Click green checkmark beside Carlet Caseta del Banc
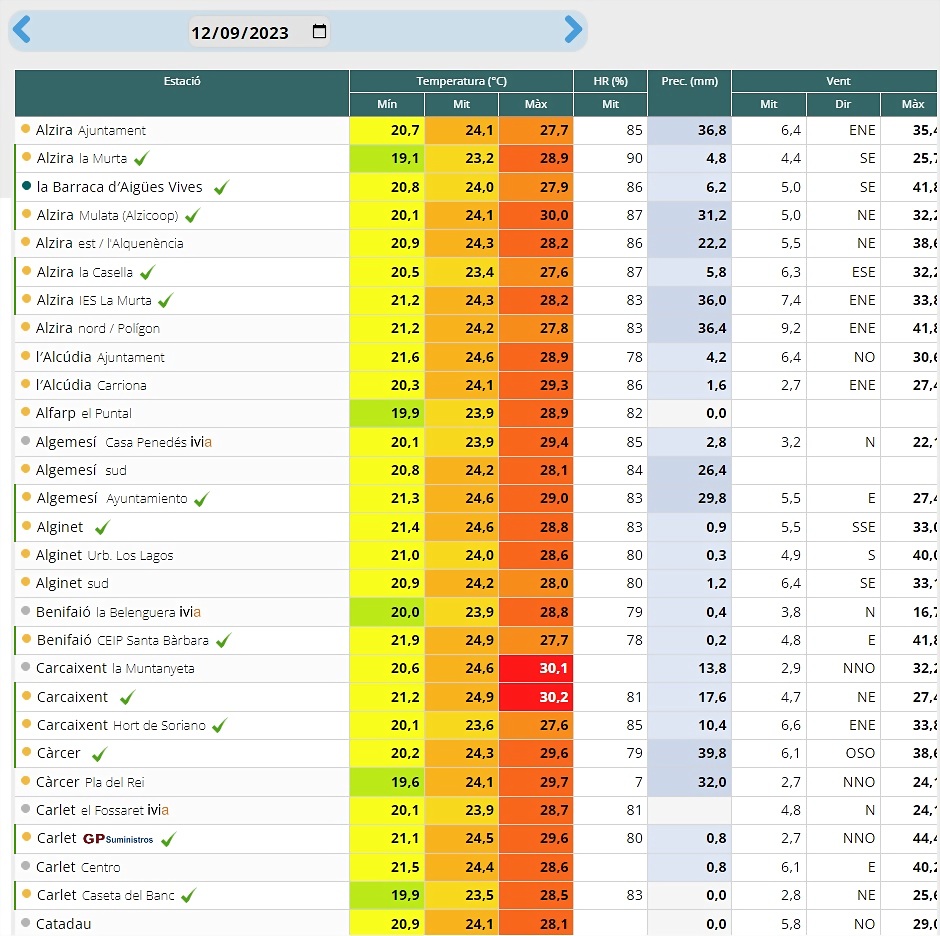Screen dimensions: 940x936 coord(188,896)
